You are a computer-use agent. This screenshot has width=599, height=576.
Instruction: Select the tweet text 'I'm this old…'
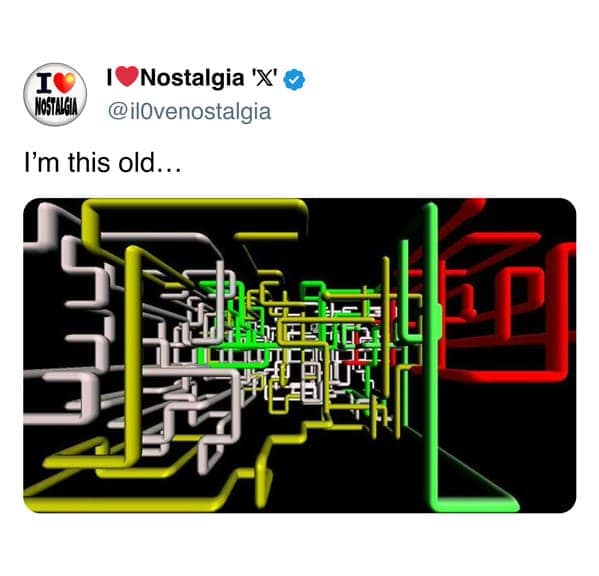click(102, 162)
